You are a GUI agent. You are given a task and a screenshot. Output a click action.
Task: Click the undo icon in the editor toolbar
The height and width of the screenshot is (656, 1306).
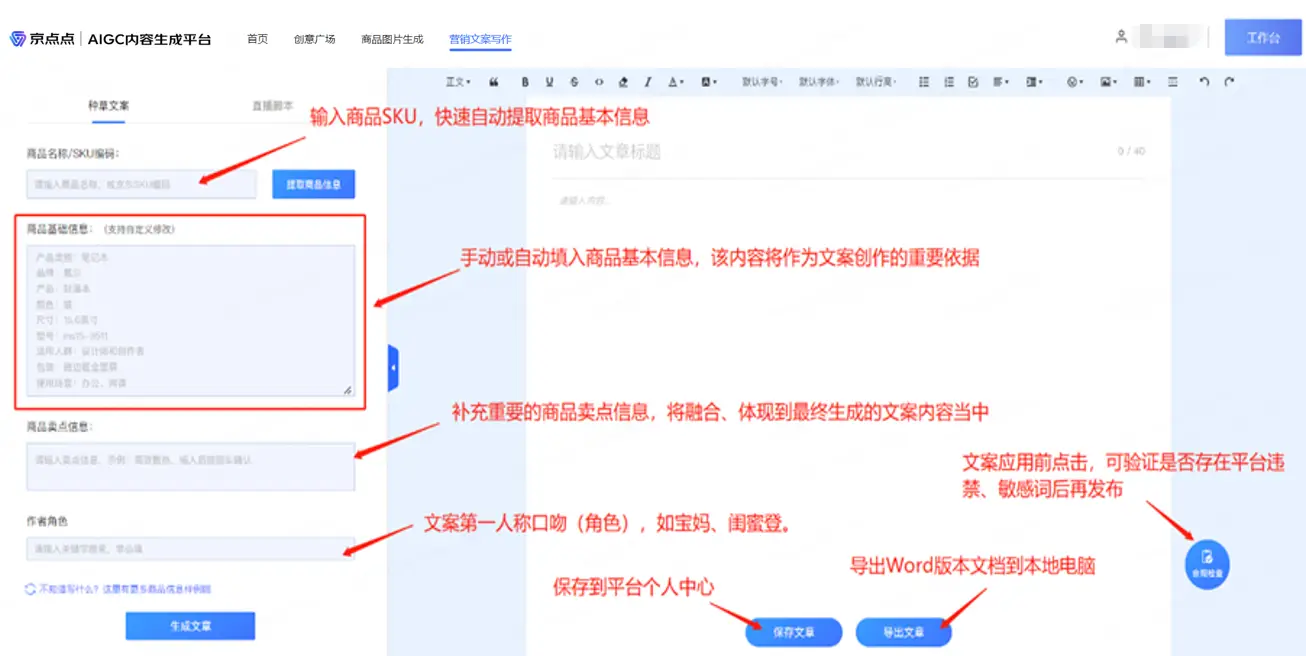pos(1204,82)
